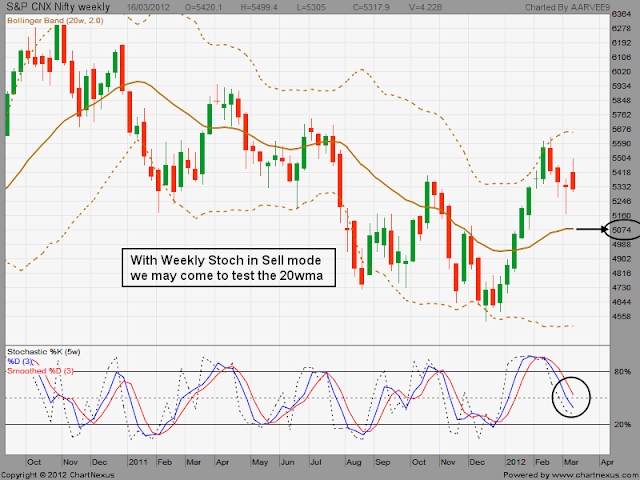Select the 'Bollinger Band (20w, 2.0)' indicator label
640x480 pixels.
click(55, 20)
